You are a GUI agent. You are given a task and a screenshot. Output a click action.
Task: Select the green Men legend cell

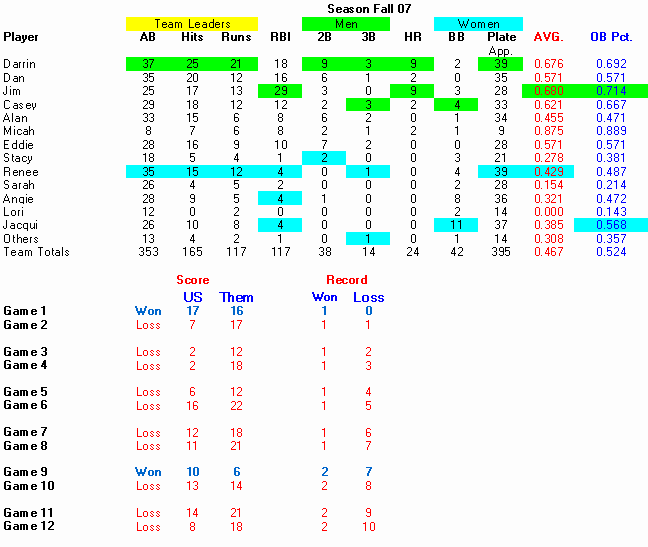click(x=346, y=24)
